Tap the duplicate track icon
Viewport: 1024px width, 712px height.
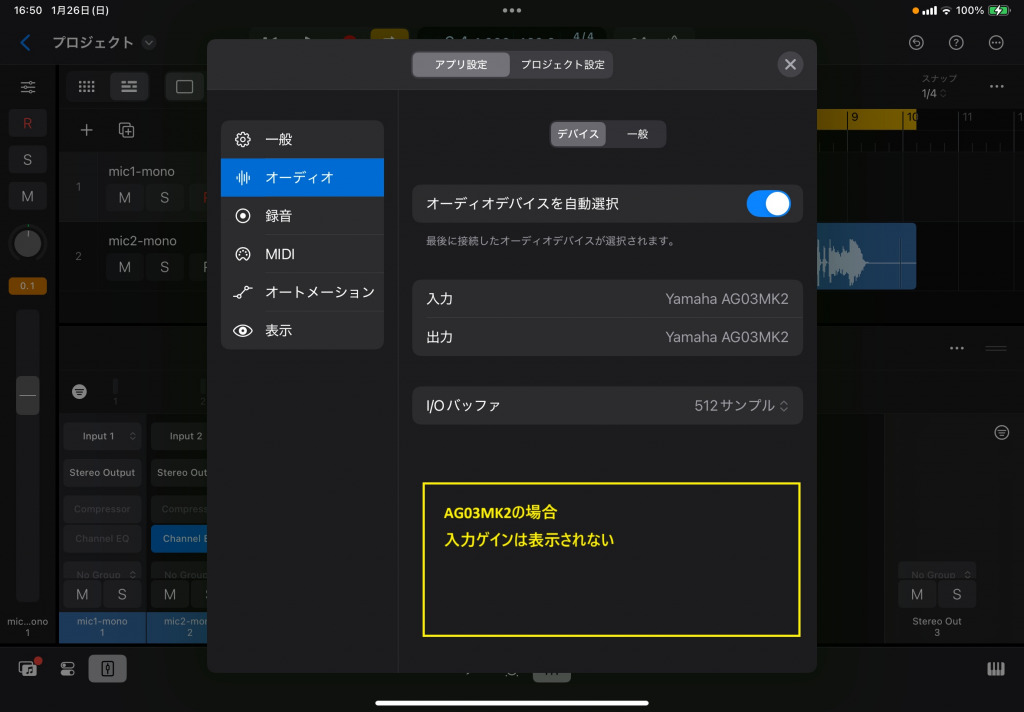pyautogui.click(x=126, y=130)
